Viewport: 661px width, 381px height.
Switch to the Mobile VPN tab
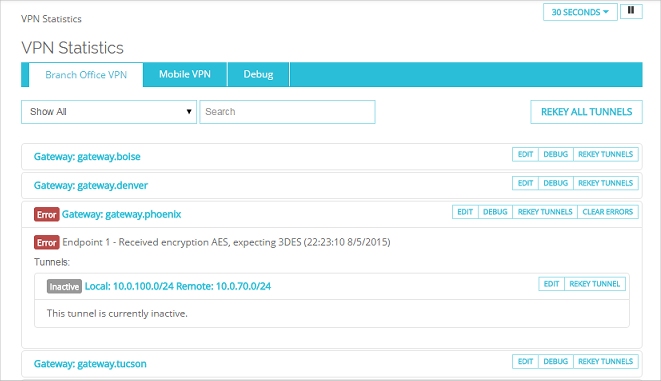tap(185, 74)
